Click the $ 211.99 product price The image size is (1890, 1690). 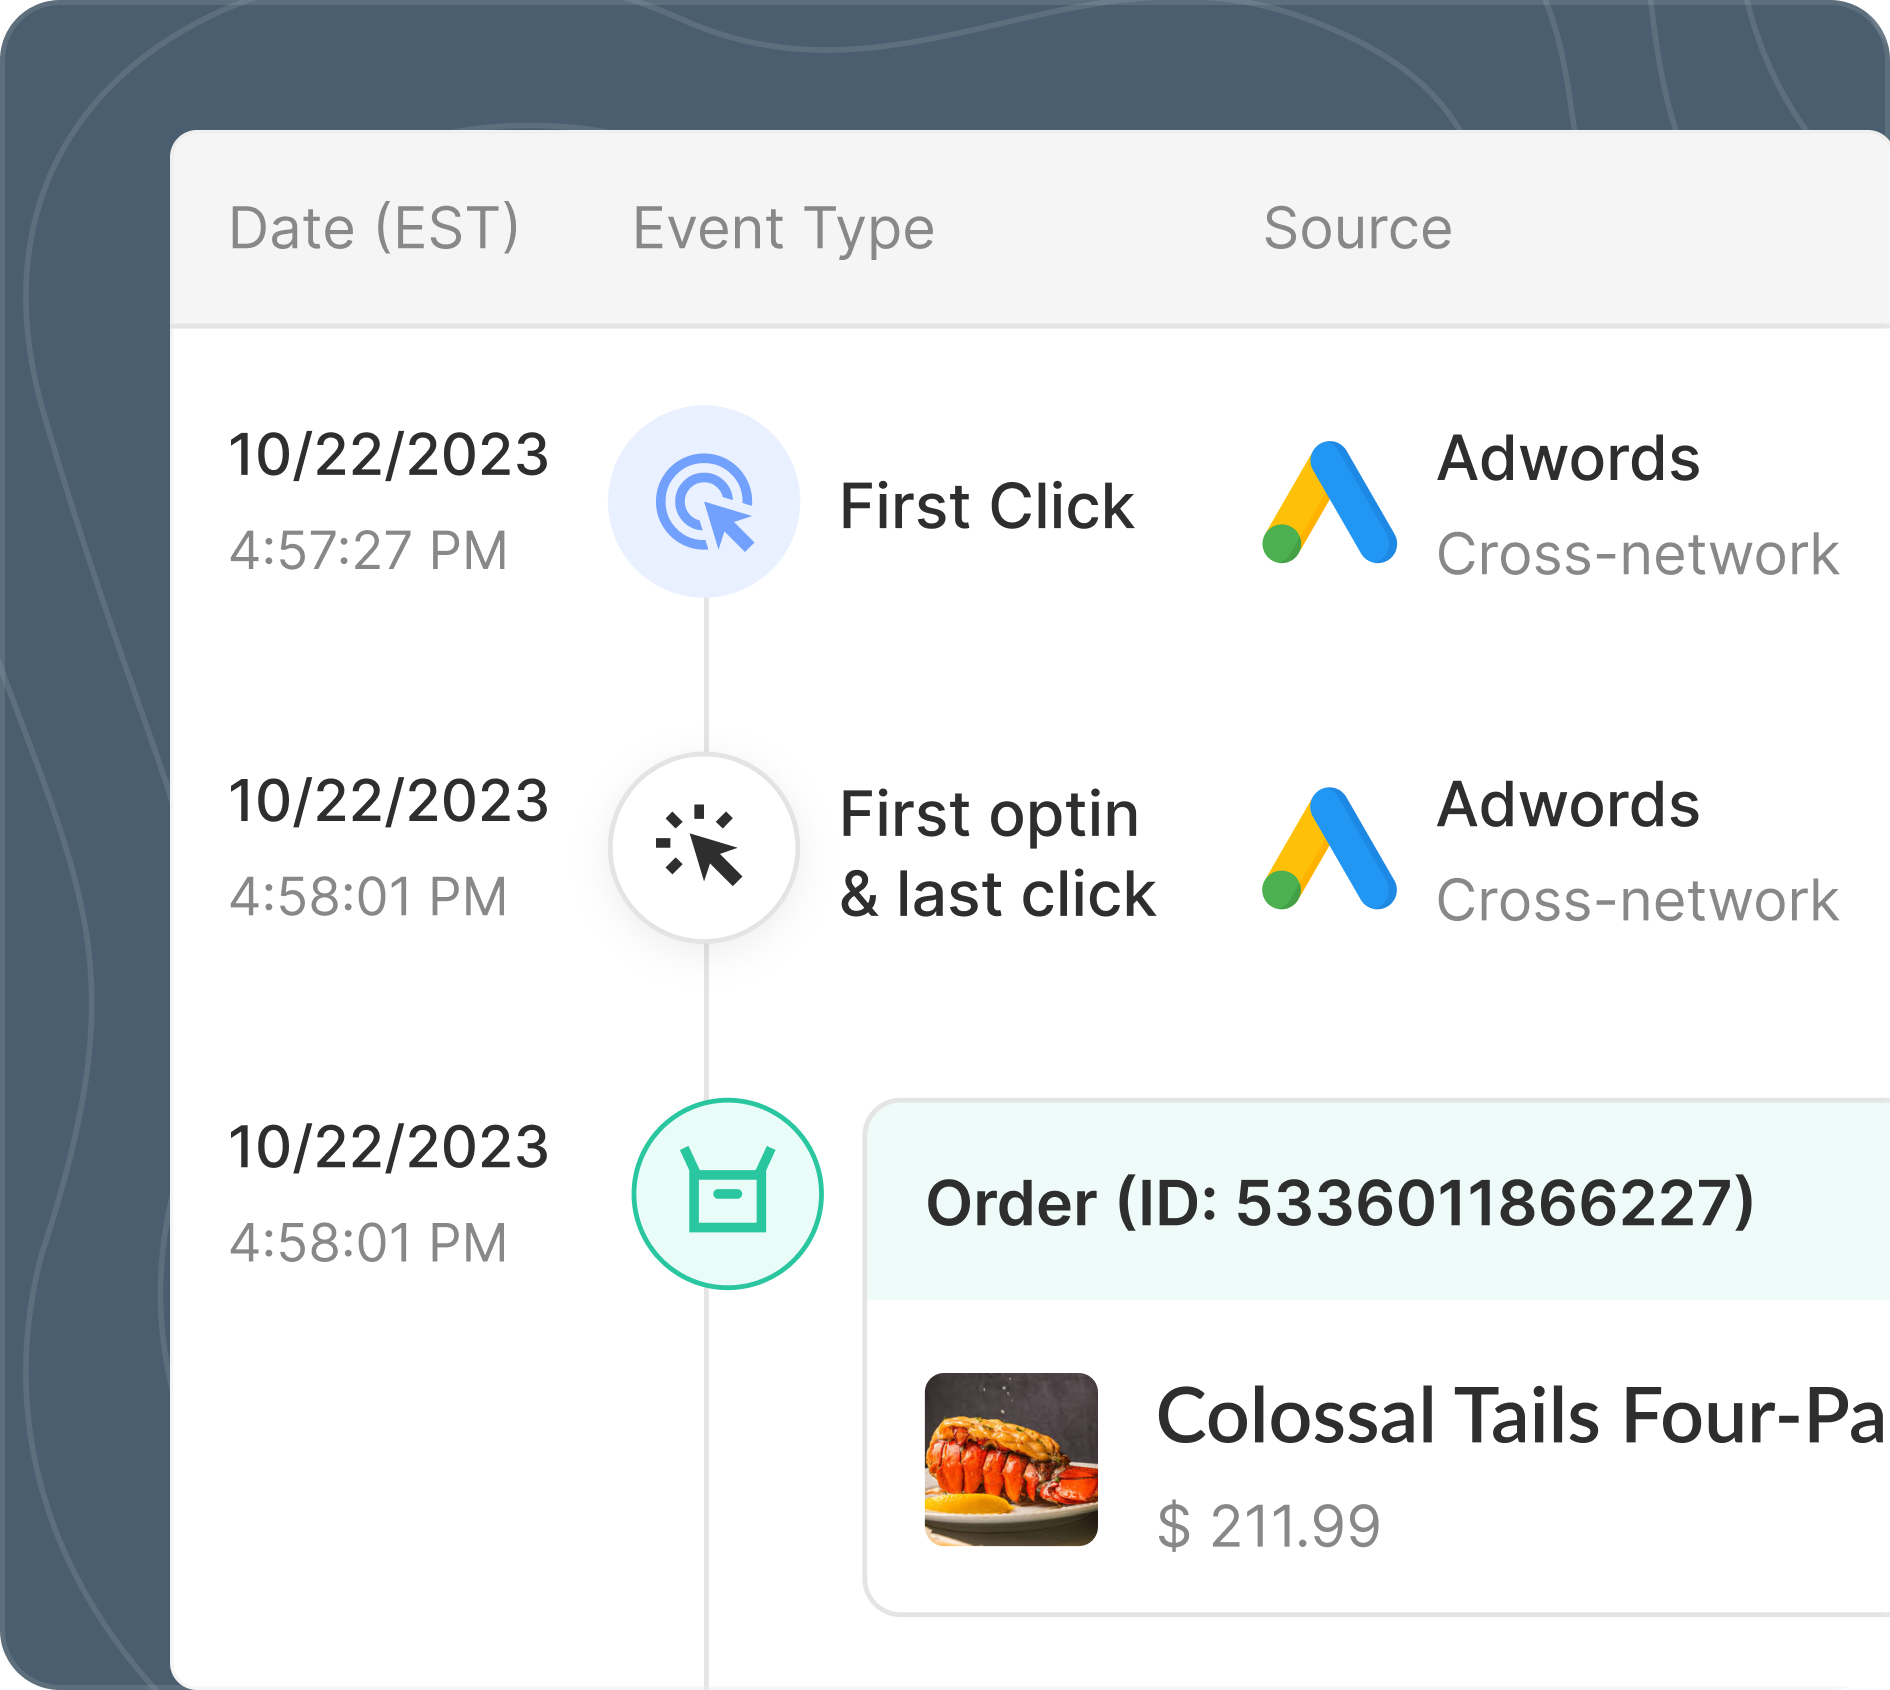(1268, 1526)
